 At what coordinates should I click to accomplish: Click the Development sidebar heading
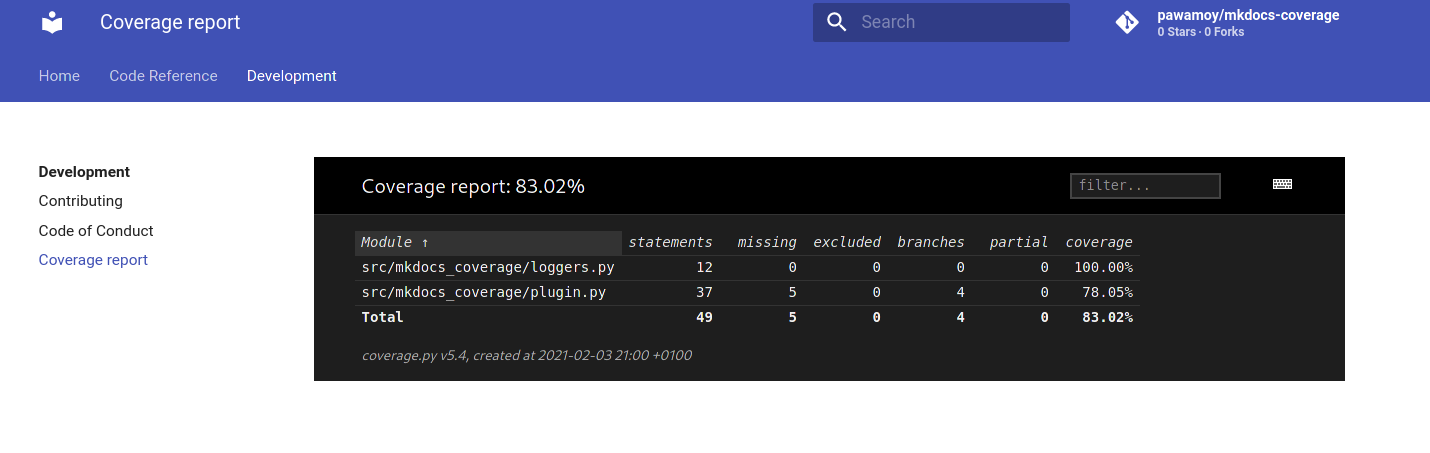tap(85, 172)
